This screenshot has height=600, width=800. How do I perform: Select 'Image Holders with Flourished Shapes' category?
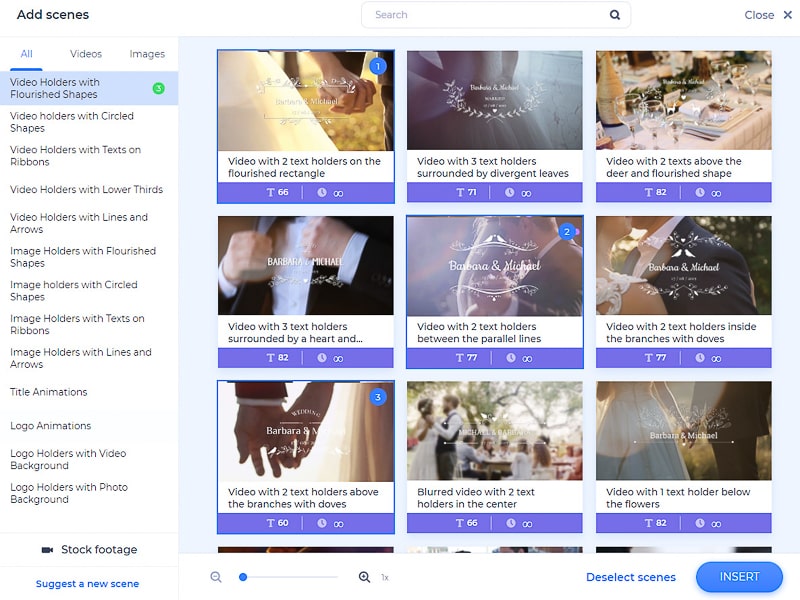coord(89,257)
